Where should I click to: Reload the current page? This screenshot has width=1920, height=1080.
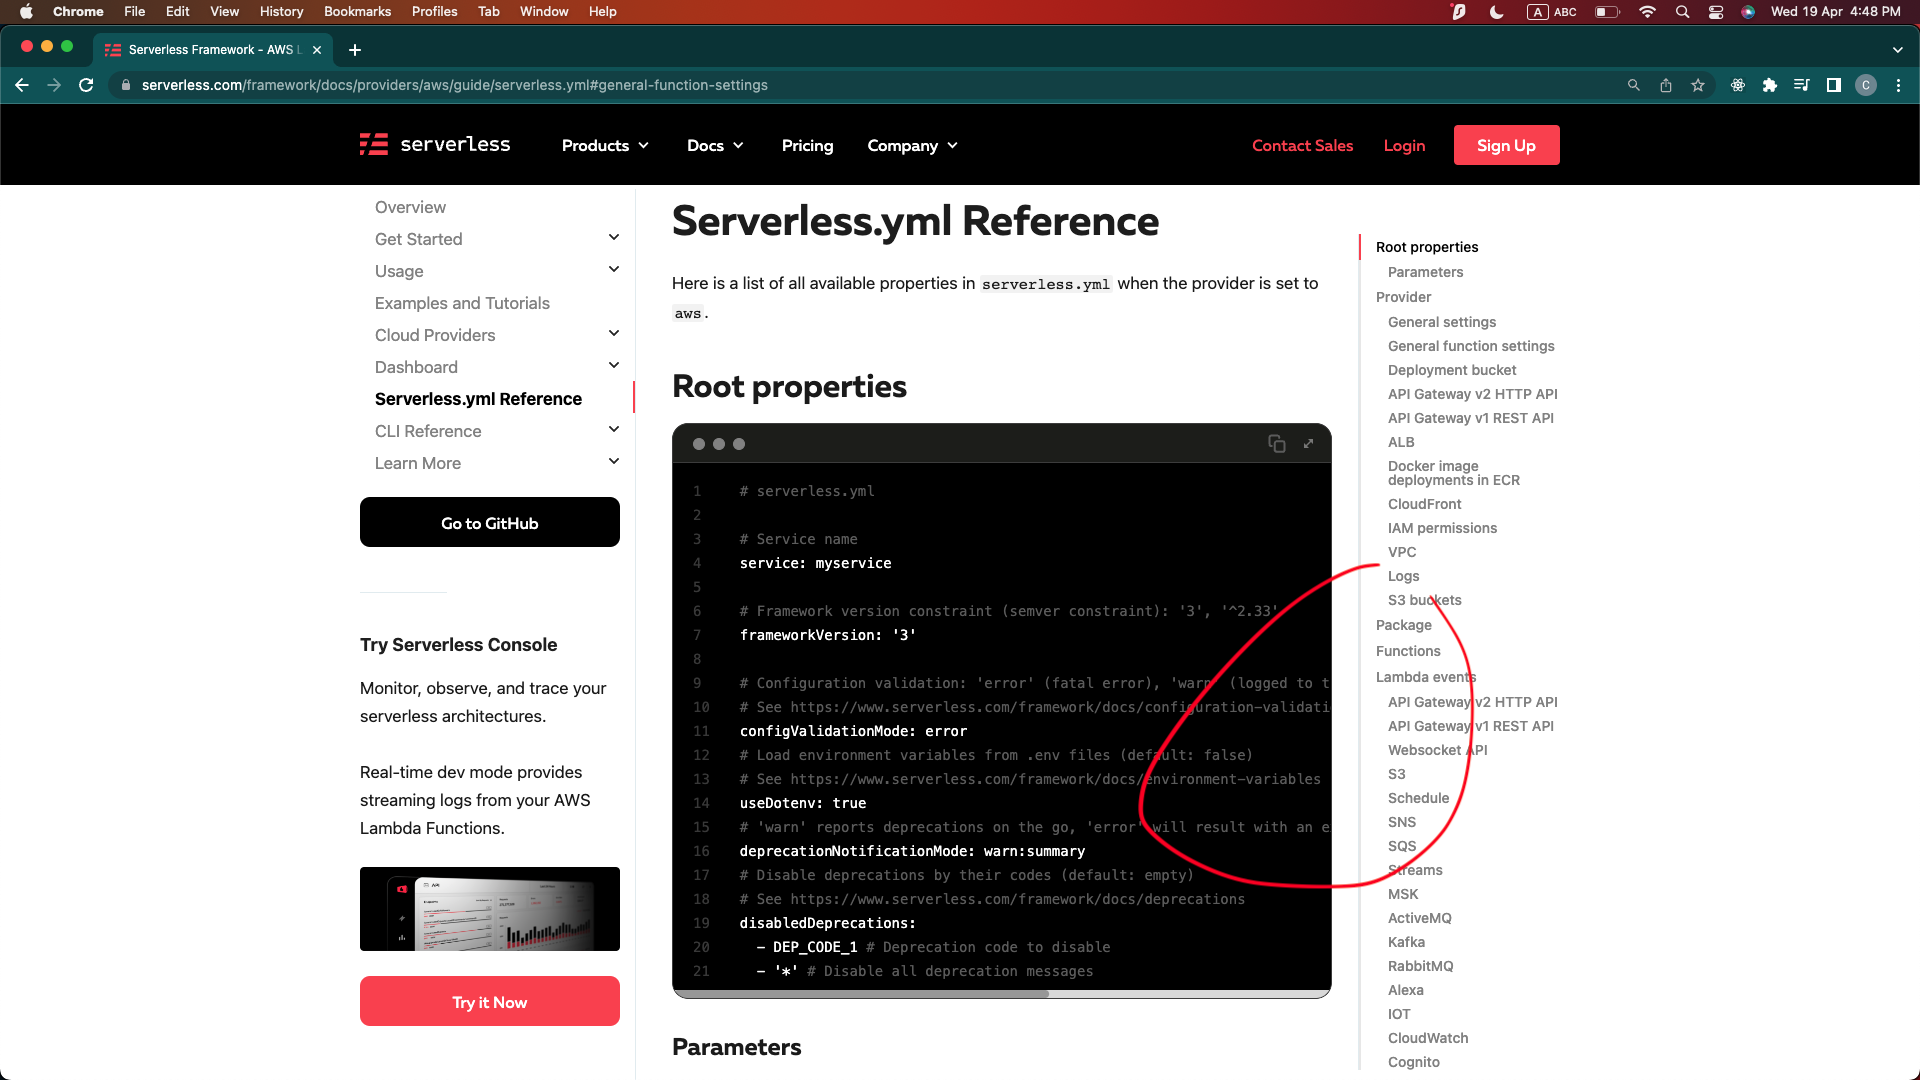pyautogui.click(x=87, y=85)
